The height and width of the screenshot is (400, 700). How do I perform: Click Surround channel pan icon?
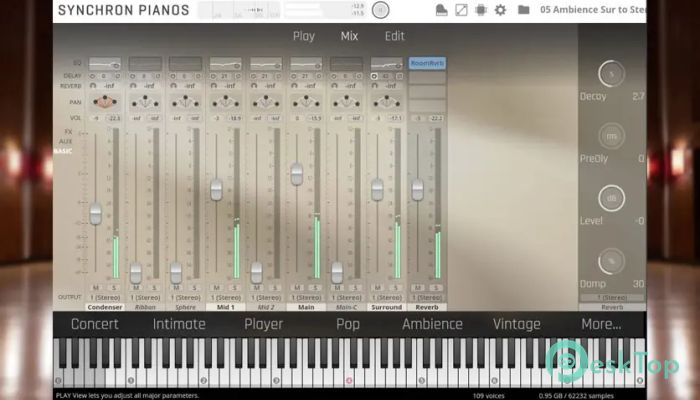click(x=387, y=102)
